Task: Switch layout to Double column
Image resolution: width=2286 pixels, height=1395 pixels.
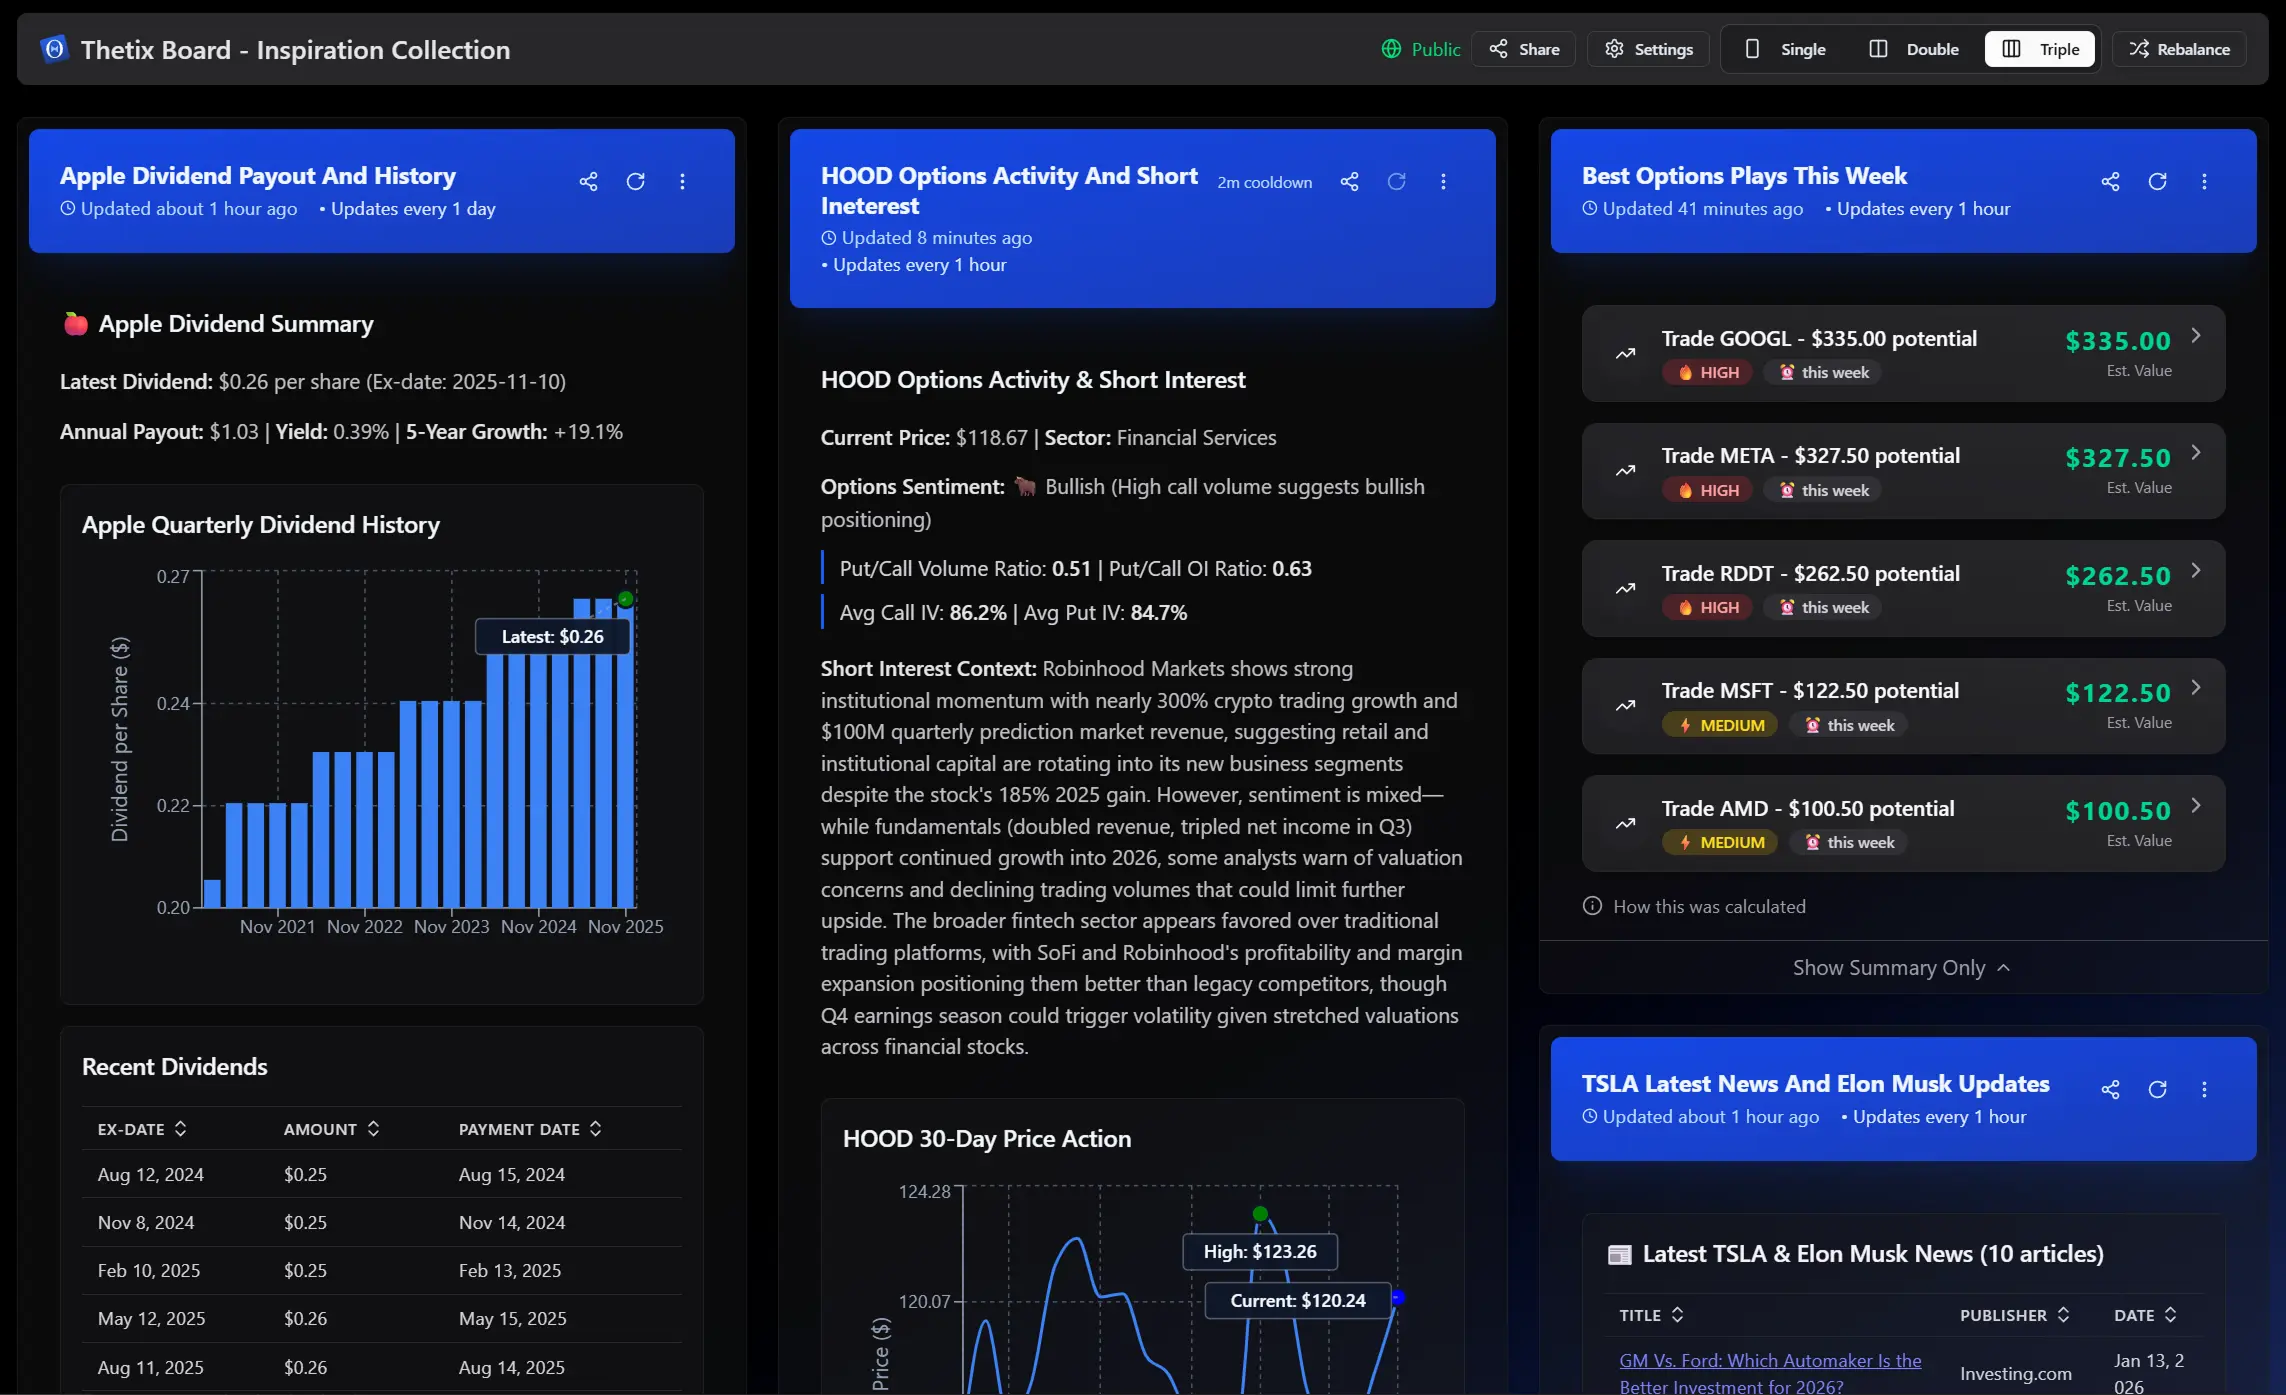Action: [1914, 49]
